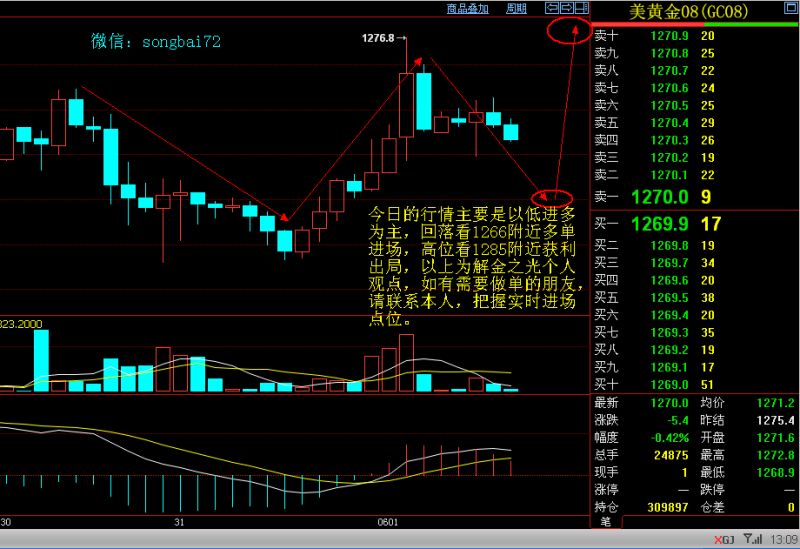Open the 商品叠加 overlay link
This screenshot has width=800, height=549.
[x=467, y=9]
